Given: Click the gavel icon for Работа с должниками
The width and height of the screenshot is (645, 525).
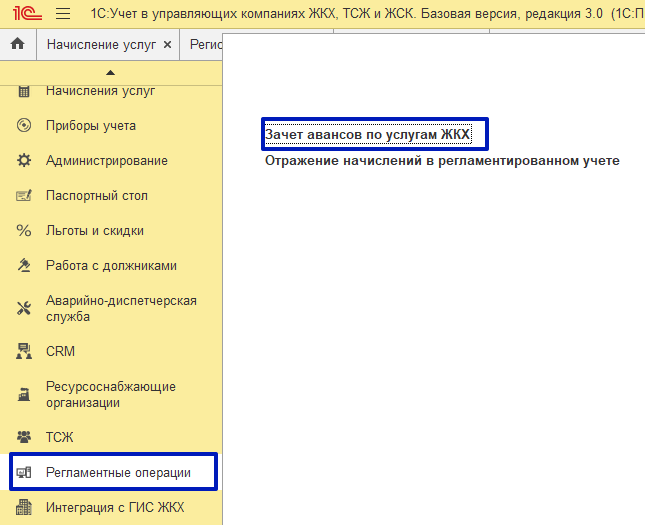Looking at the screenshot, I should (25, 266).
